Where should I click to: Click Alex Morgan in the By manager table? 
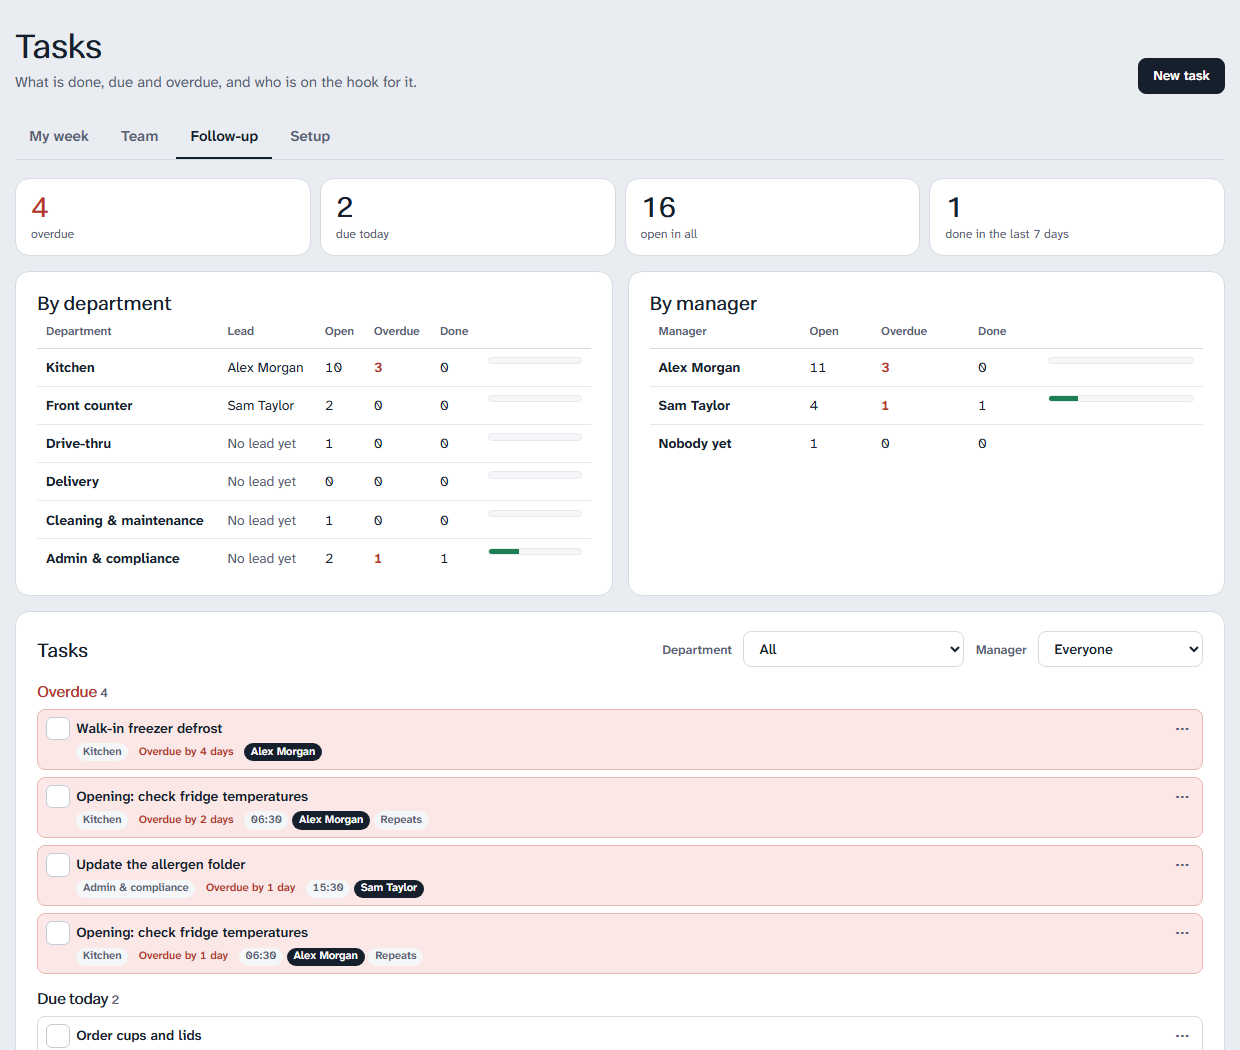[699, 368]
